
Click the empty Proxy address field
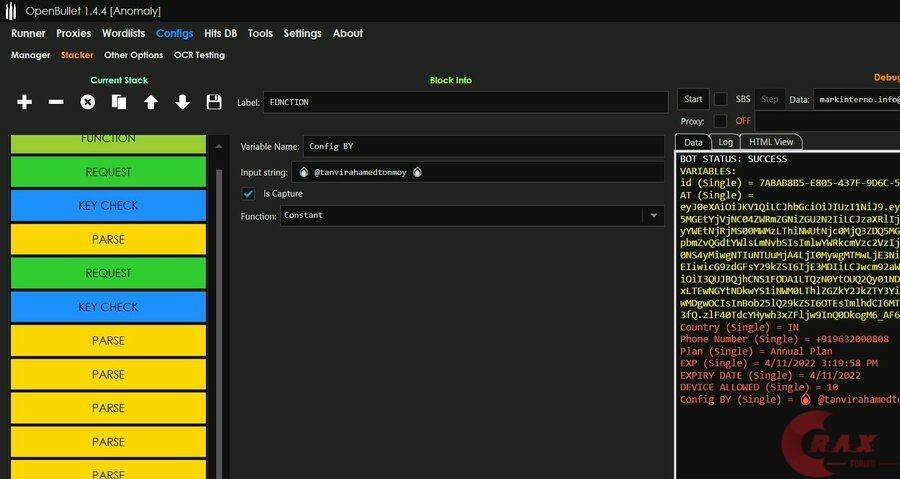(828, 121)
